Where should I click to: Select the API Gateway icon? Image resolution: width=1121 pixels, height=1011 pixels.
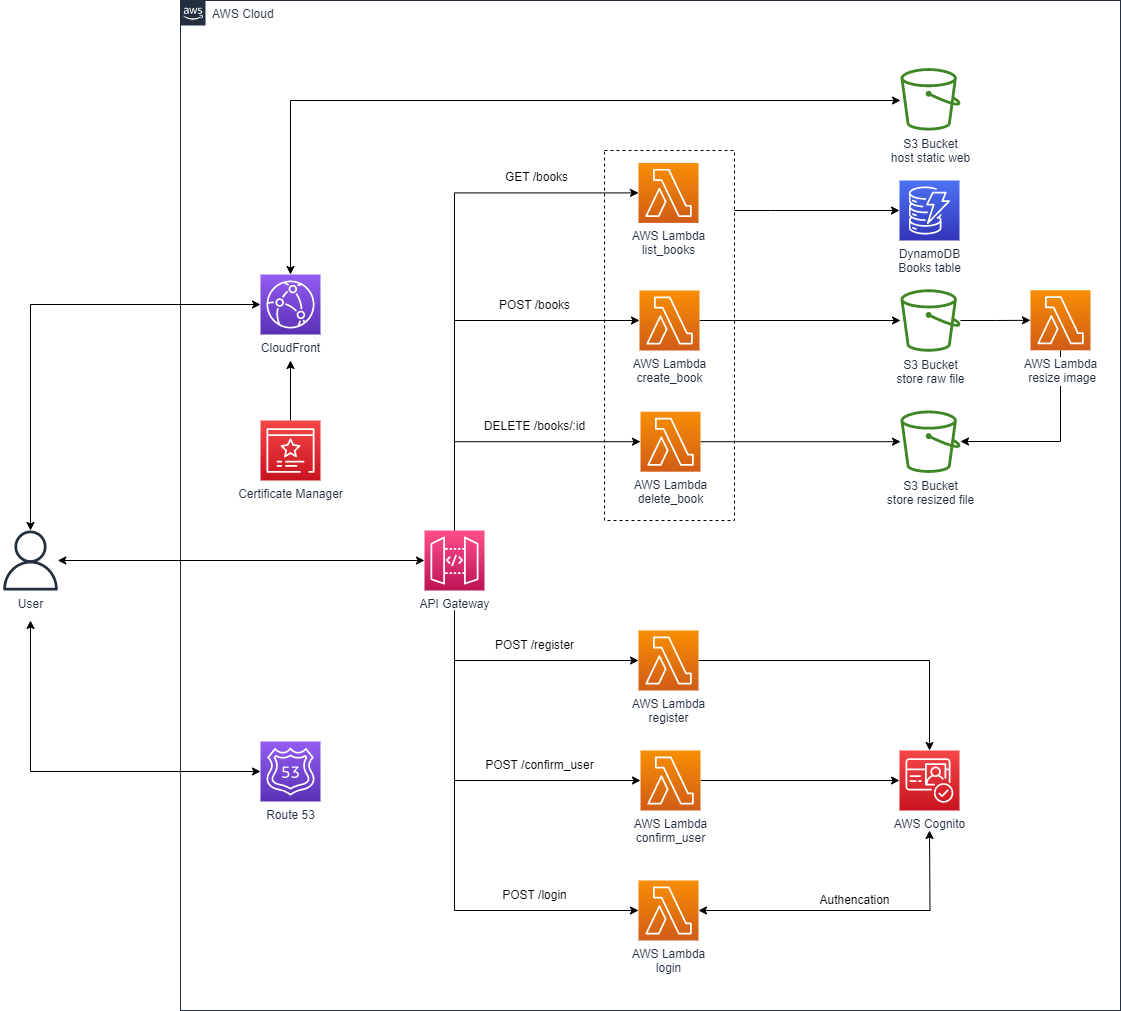point(454,561)
